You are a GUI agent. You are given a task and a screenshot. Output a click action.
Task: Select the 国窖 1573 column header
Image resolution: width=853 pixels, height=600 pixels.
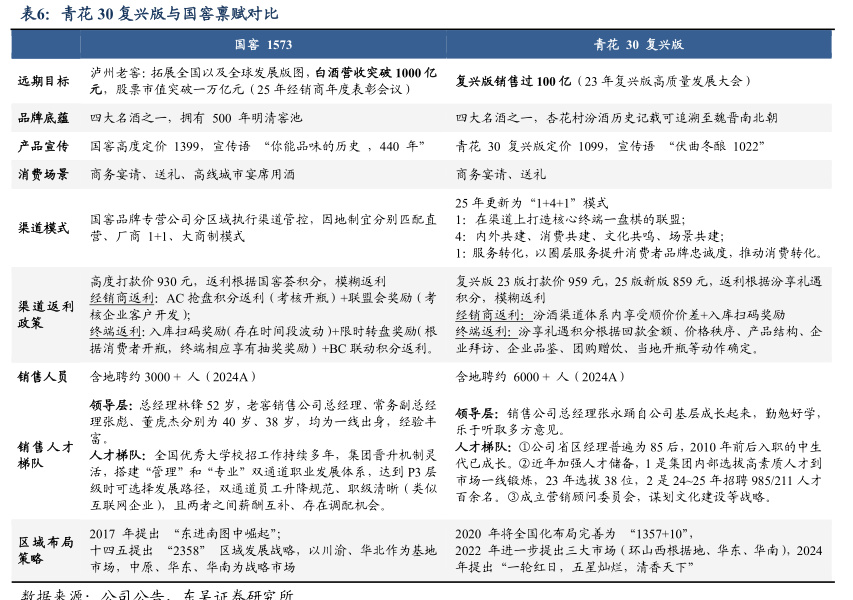[x=263, y=45]
